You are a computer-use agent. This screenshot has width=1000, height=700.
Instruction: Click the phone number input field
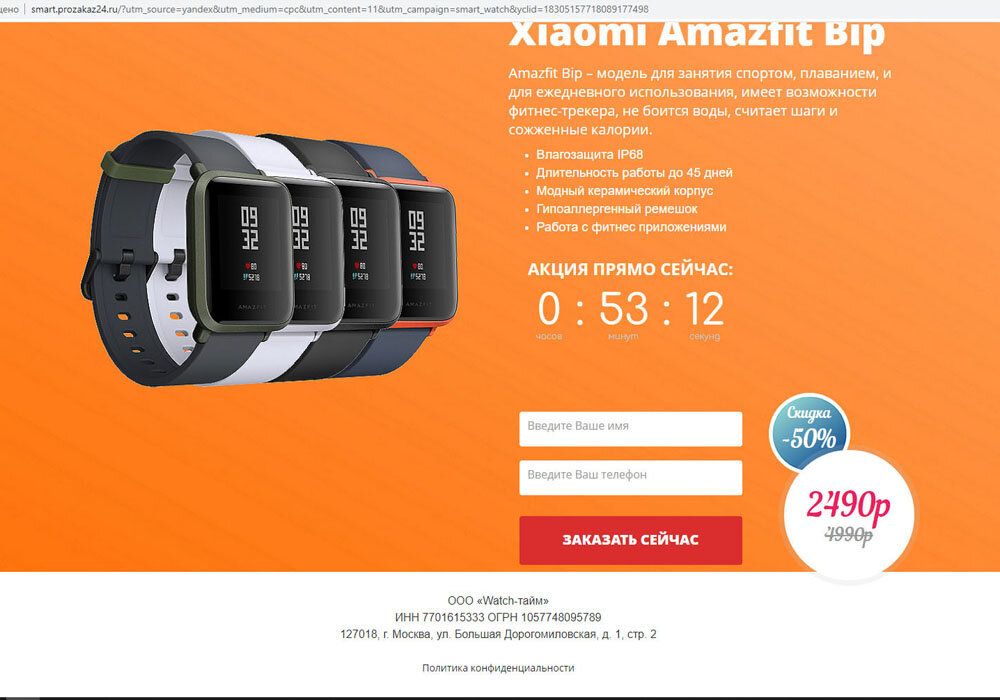[x=631, y=478]
